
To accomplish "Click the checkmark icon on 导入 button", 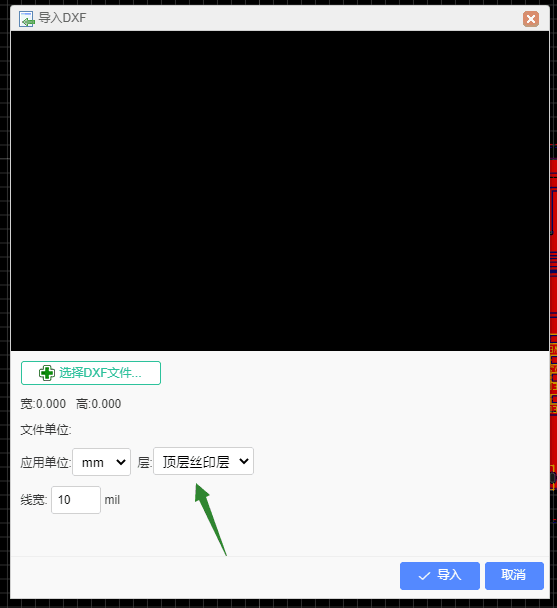I will tap(424, 576).
